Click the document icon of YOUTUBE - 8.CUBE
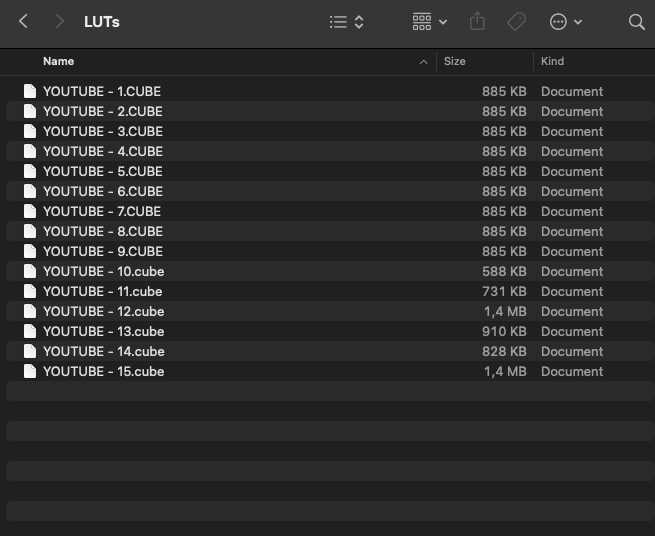This screenshot has height=536, width=655. pyautogui.click(x=30, y=231)
